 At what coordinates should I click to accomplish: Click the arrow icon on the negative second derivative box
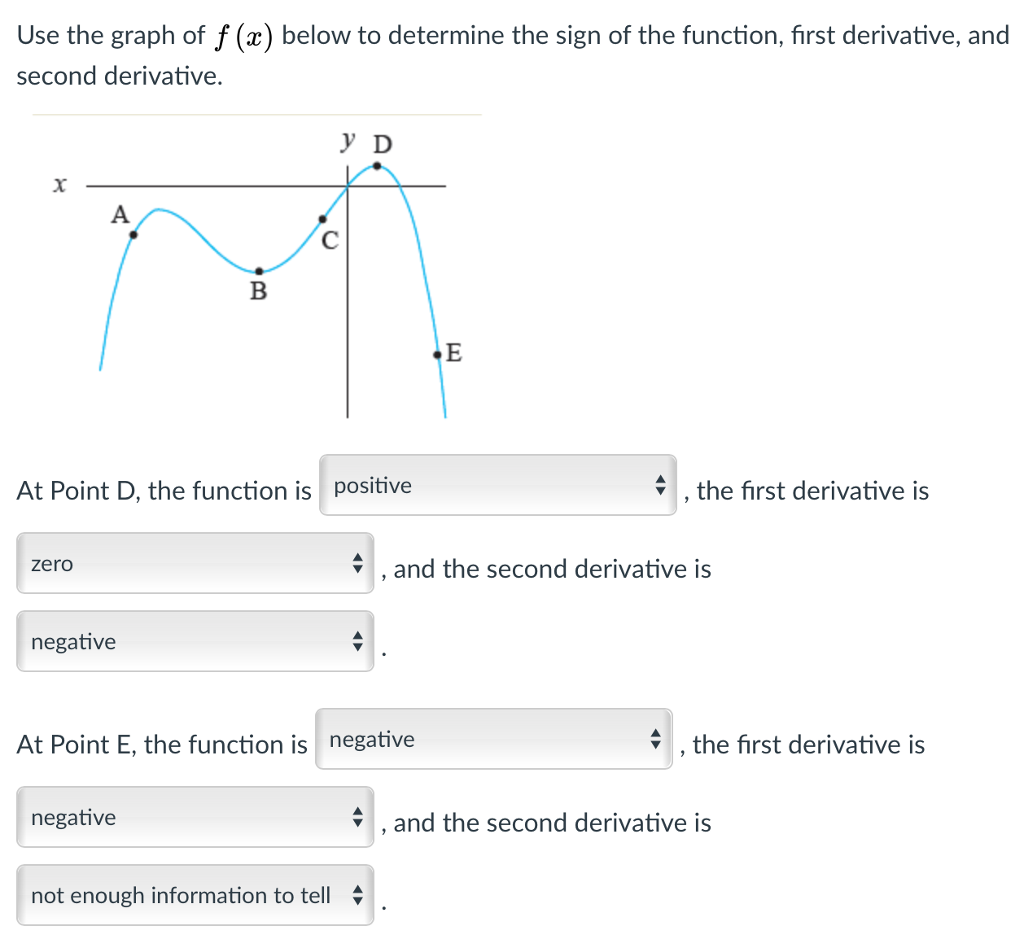(358, 641)
